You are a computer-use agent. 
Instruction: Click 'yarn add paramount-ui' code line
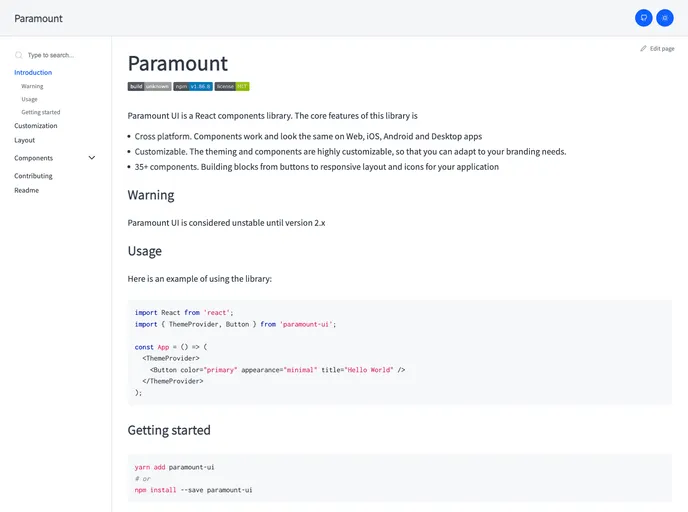click(x=175, y=467)
